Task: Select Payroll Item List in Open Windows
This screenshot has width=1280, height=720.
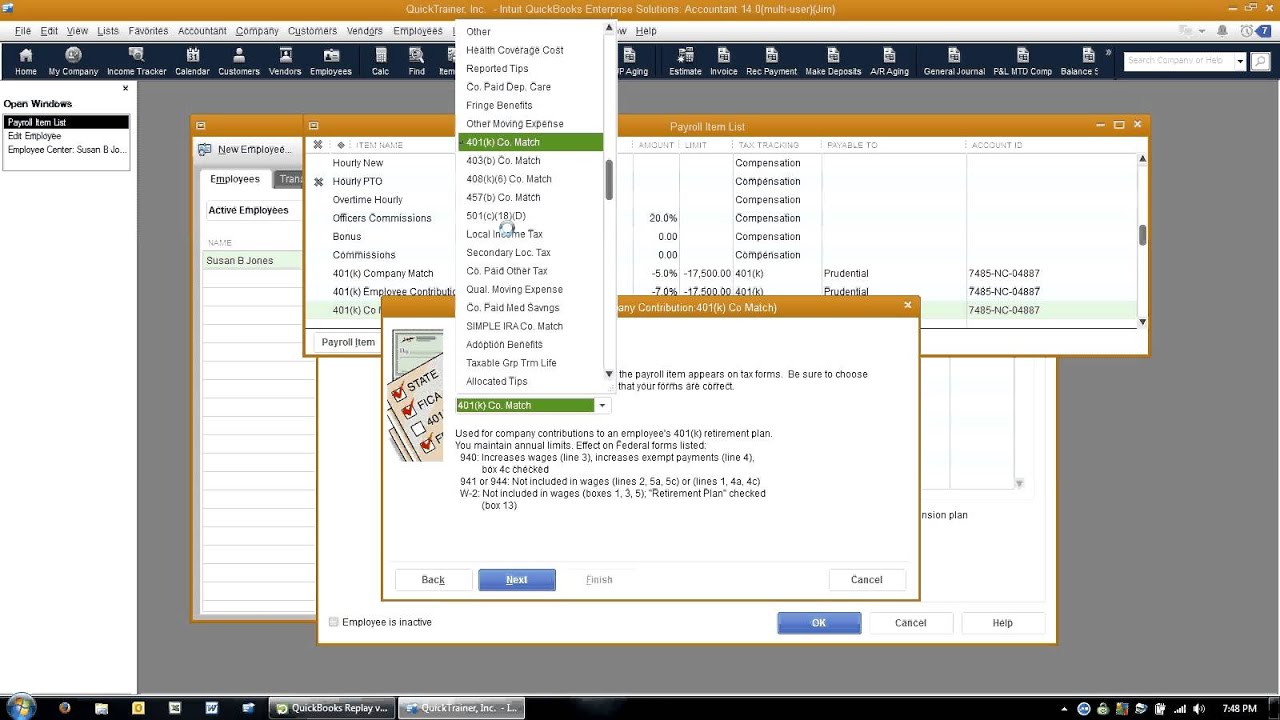Action: [66, 122]
